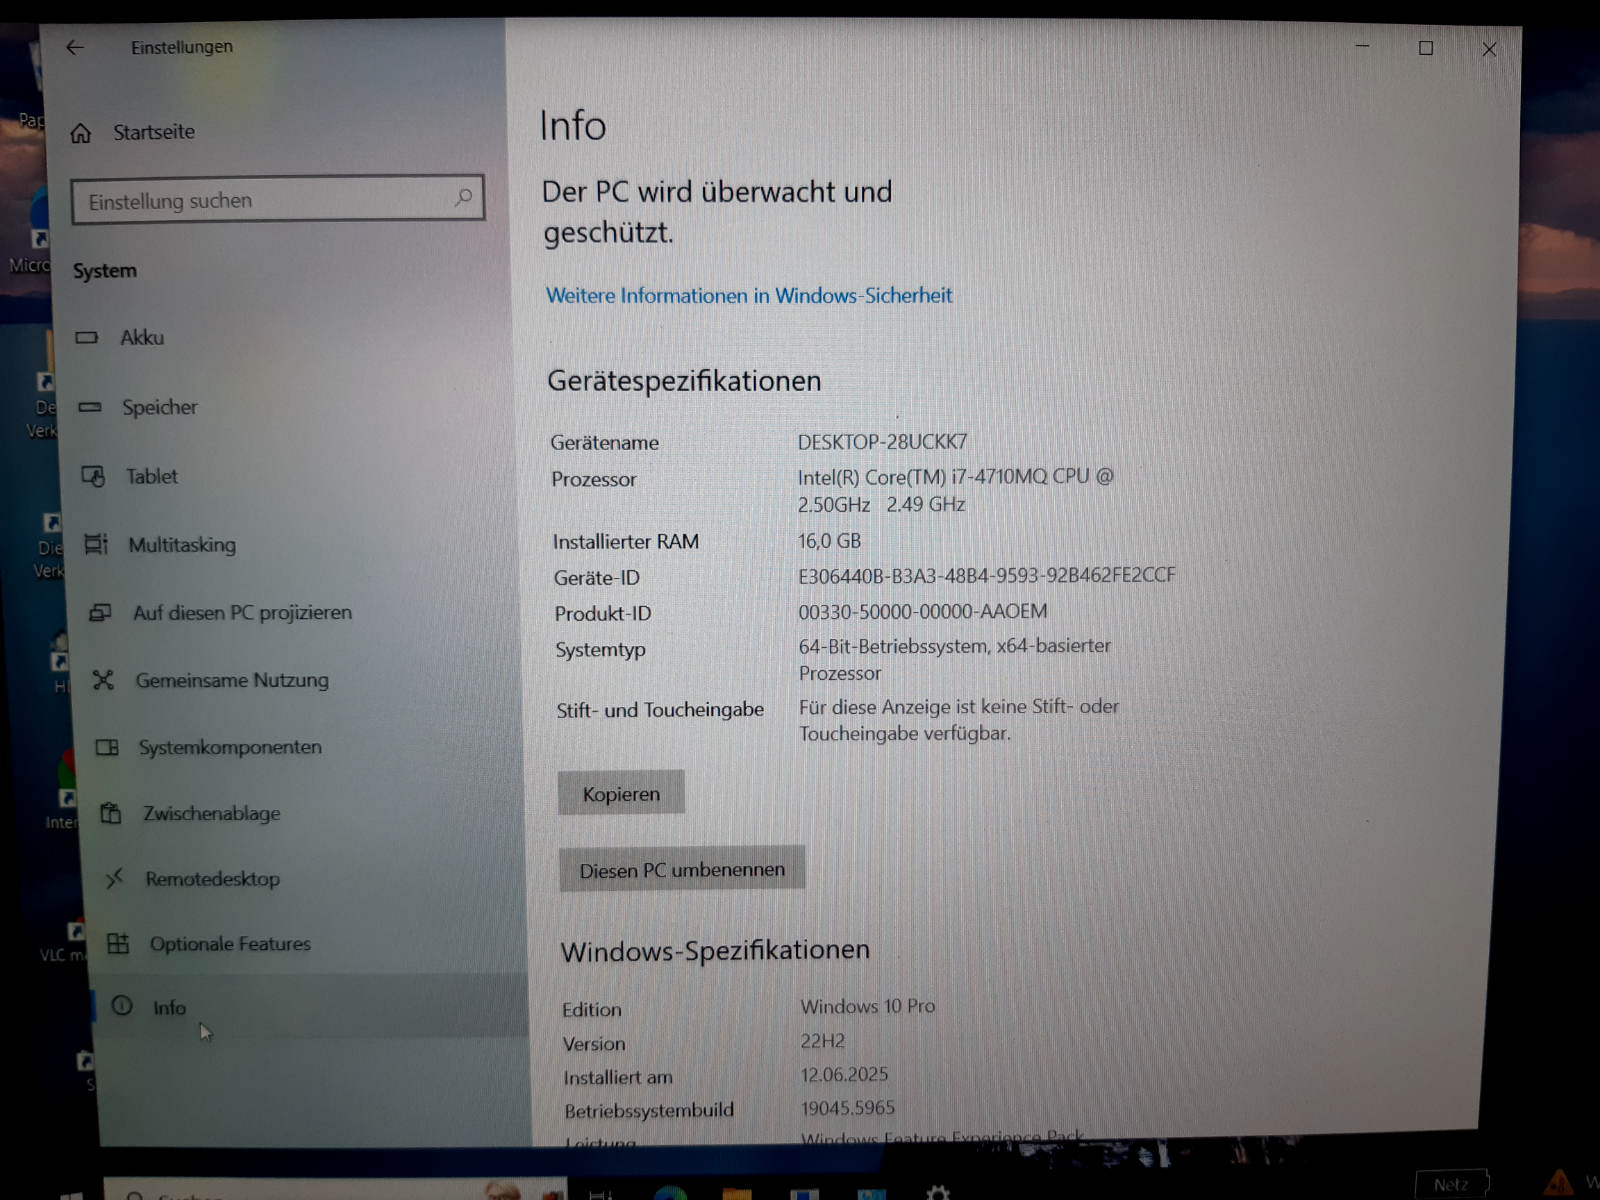Click Produkt-ID value 00330-50000-00000-AAOEM
The image size is (1600, 1200).
coord(923,611)
